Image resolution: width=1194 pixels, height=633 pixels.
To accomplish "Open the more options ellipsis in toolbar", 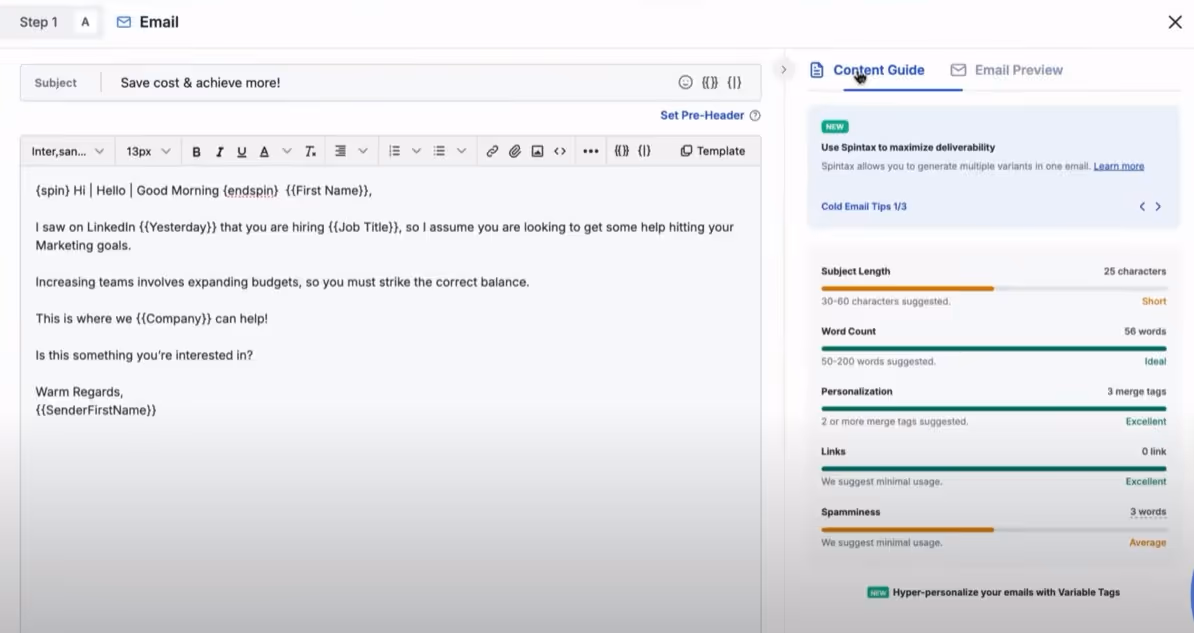I will point(590,150).
